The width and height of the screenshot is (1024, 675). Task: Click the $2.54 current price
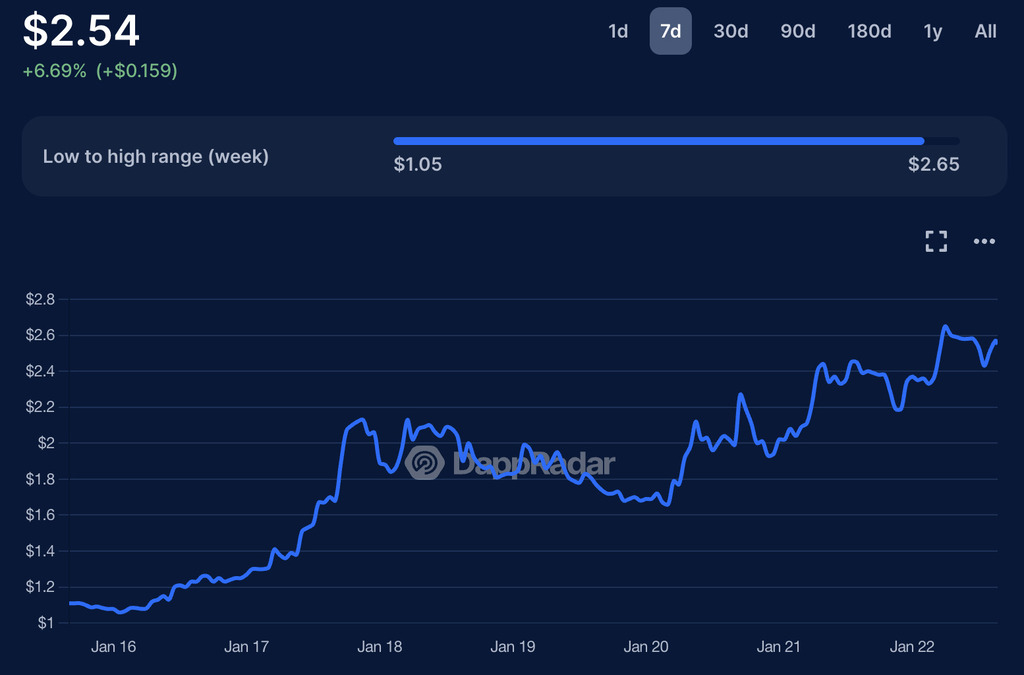(x=82, y=31)
